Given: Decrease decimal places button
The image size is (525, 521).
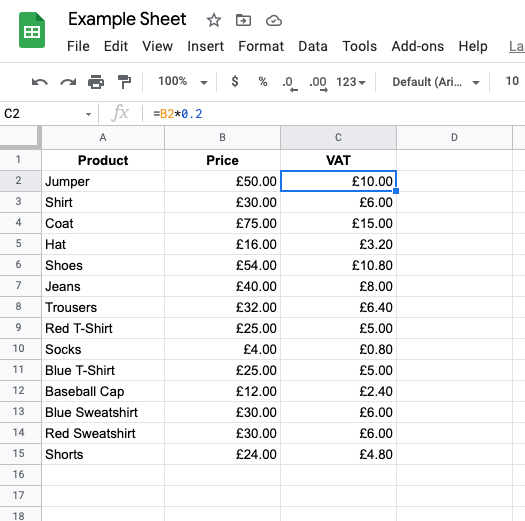Looking at the screenshot, I should point(290,83).
